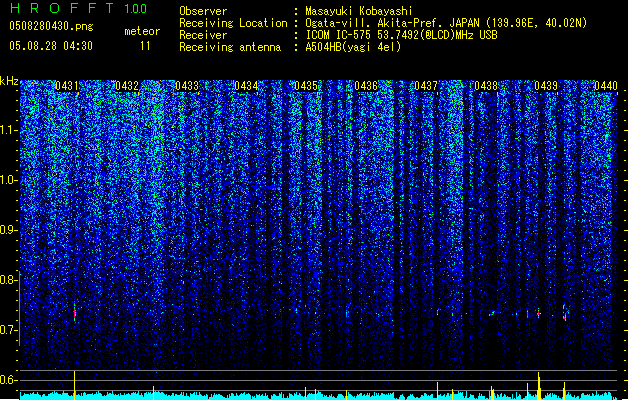This screenshot has height=400, width=629.
Task: Click the 0439 time marker
Action: (546, 86)
